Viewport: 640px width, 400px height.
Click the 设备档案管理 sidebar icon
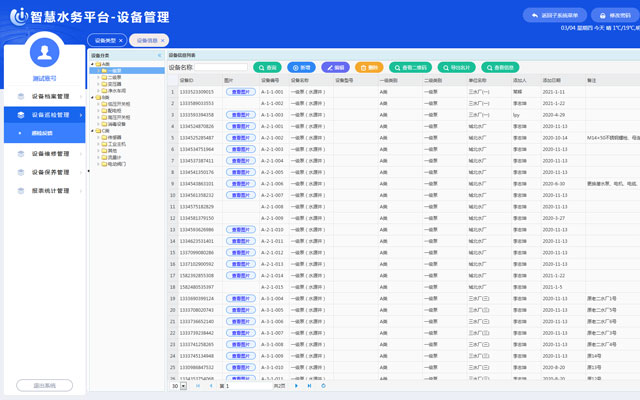[21, 97]
